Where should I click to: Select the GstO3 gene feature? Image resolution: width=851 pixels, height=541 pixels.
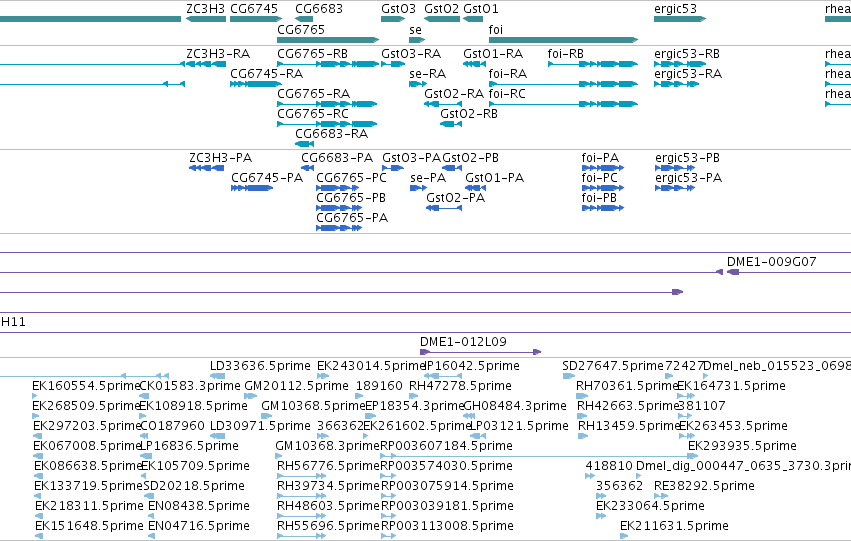coord(393,19)
